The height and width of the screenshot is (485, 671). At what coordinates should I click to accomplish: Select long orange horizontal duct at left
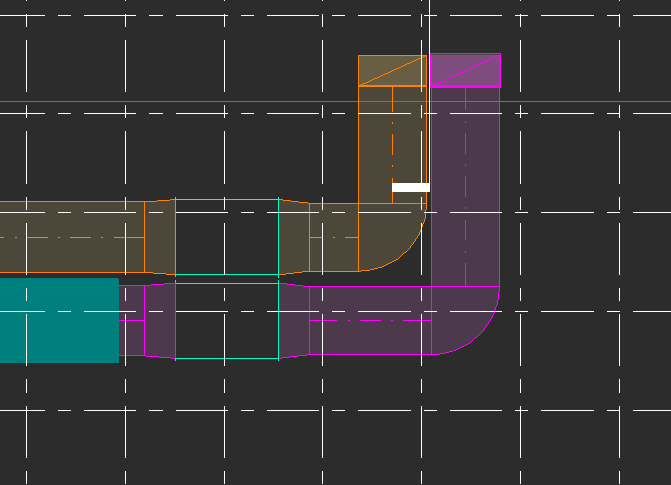[72, 237]
